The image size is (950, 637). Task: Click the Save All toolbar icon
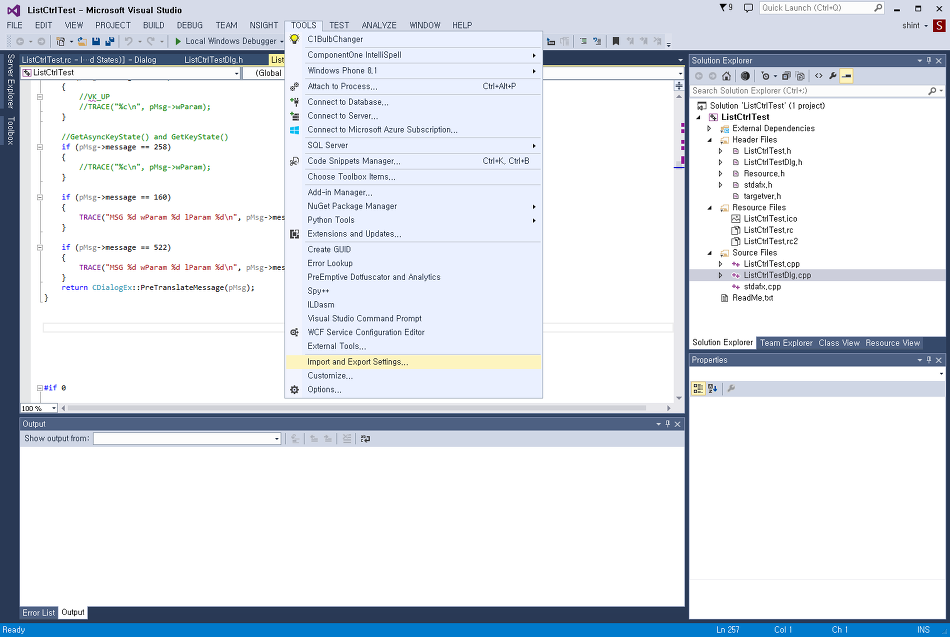point(108,41)
